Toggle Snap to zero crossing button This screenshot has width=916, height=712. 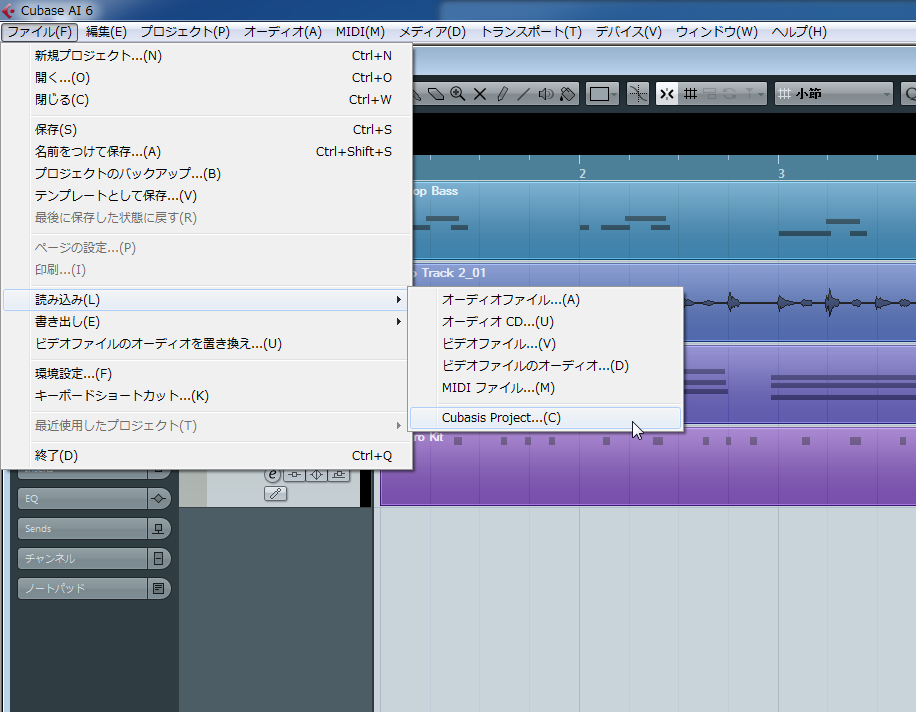[x=638, y=94]
